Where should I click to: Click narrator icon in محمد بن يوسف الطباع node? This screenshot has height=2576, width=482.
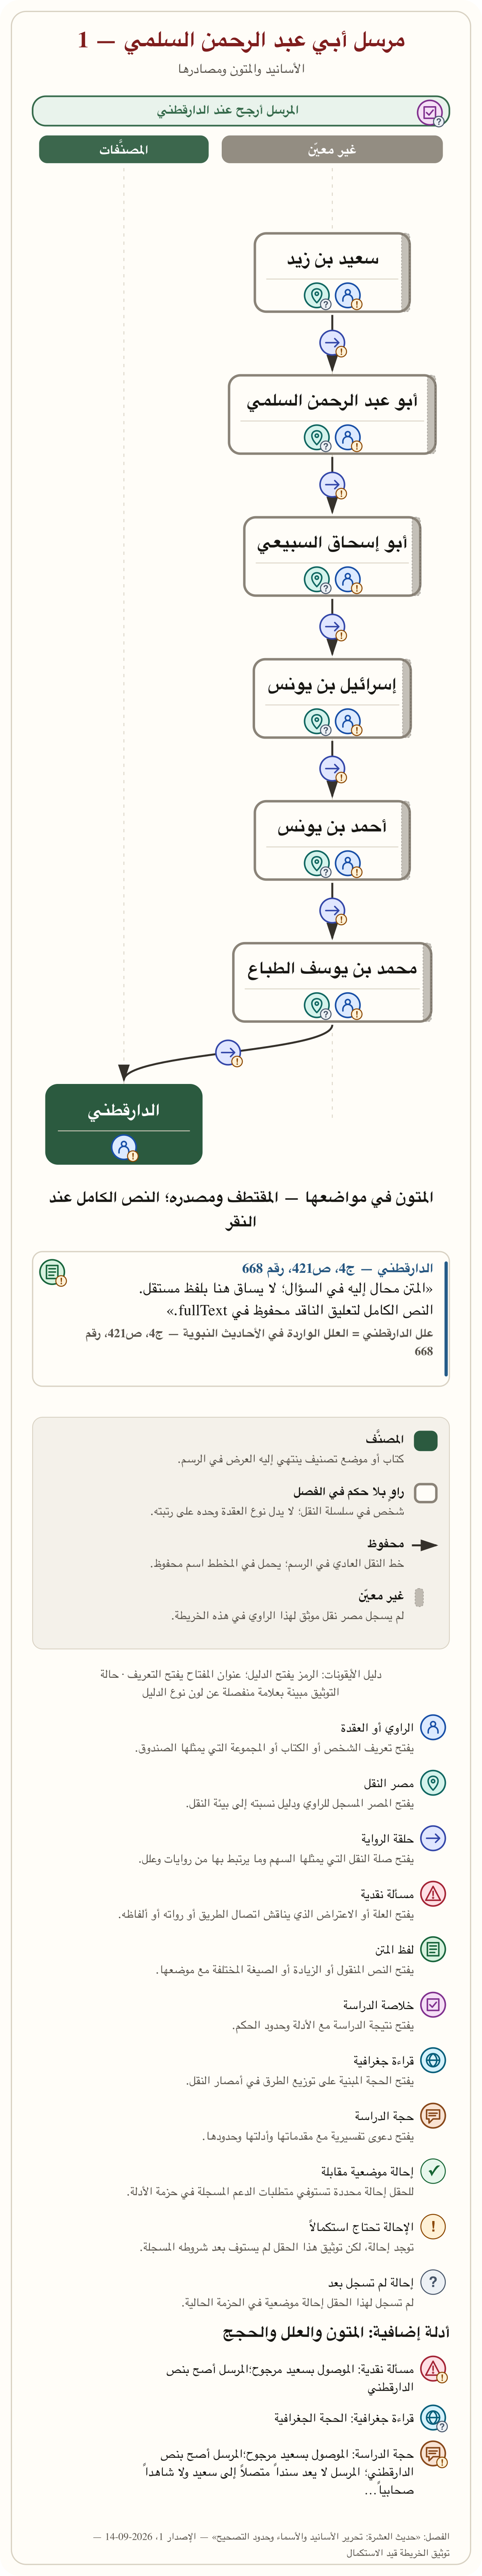pyautogui.click(x=347, y=1005)
